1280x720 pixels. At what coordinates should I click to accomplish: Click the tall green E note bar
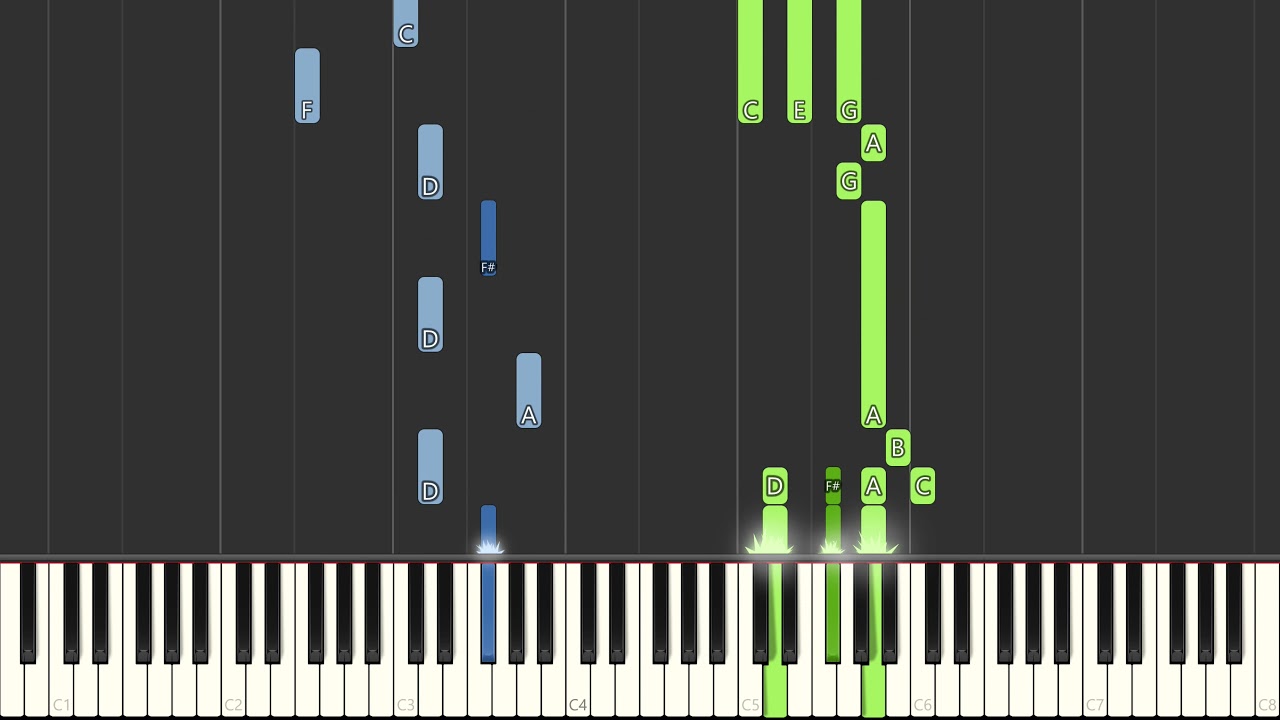tap(799, 62)
